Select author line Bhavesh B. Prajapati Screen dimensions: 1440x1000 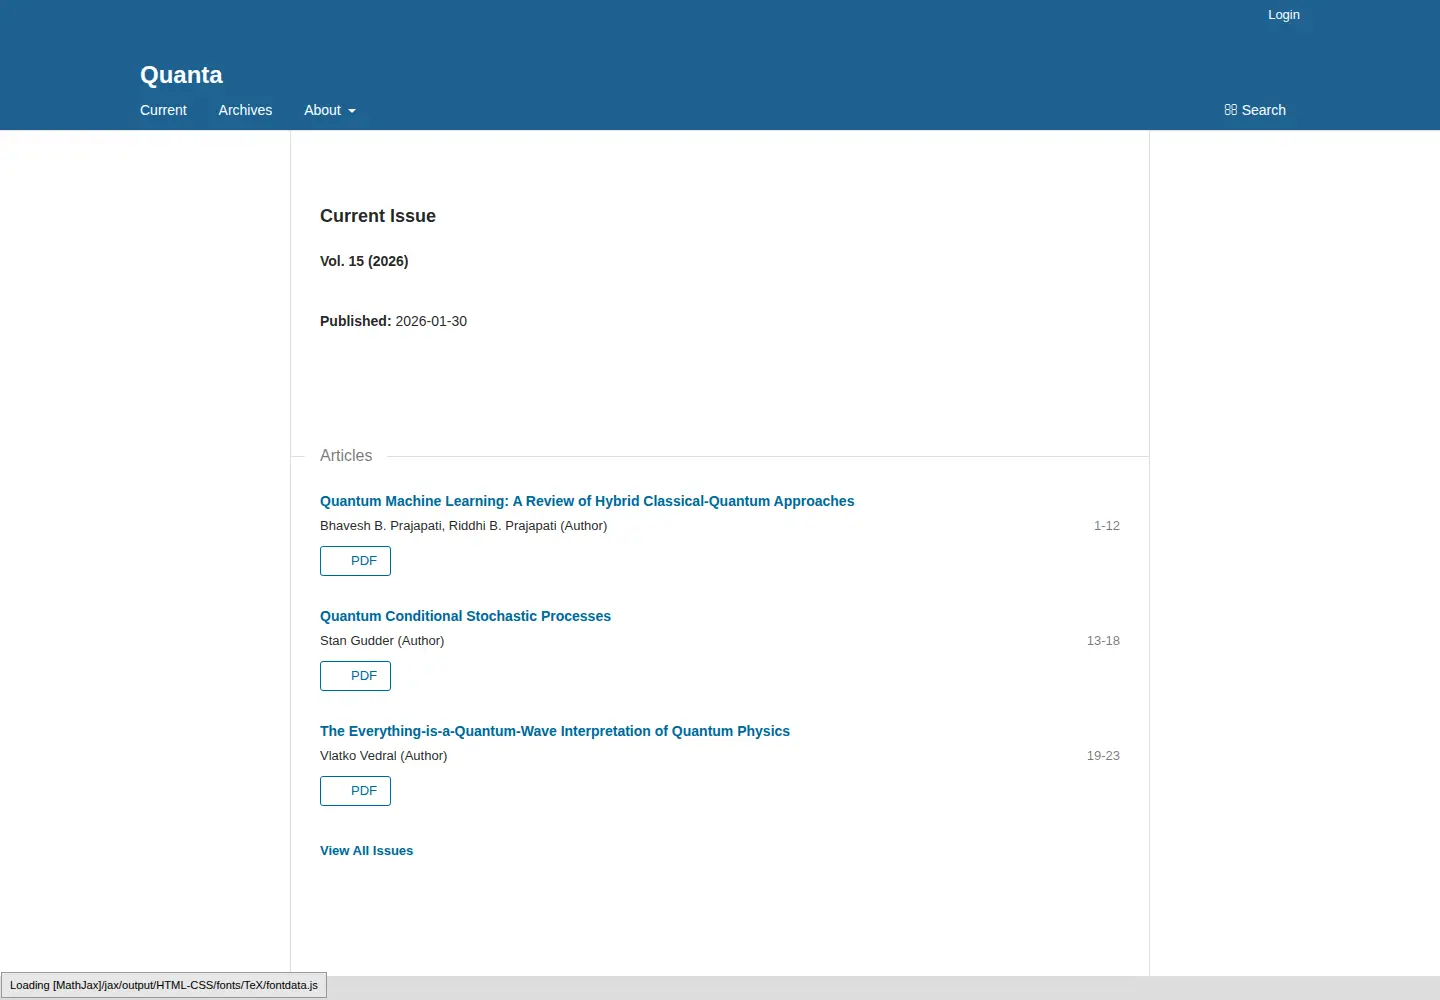pos(463,526)
